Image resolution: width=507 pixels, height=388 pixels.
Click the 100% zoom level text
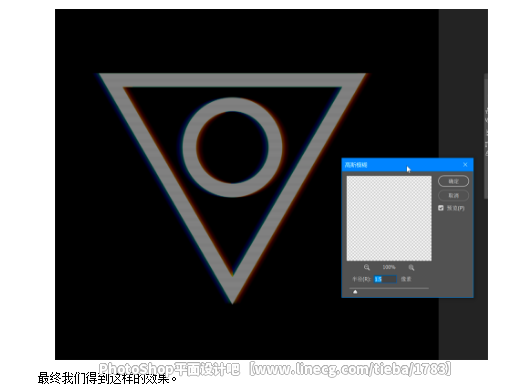(389, 267)
